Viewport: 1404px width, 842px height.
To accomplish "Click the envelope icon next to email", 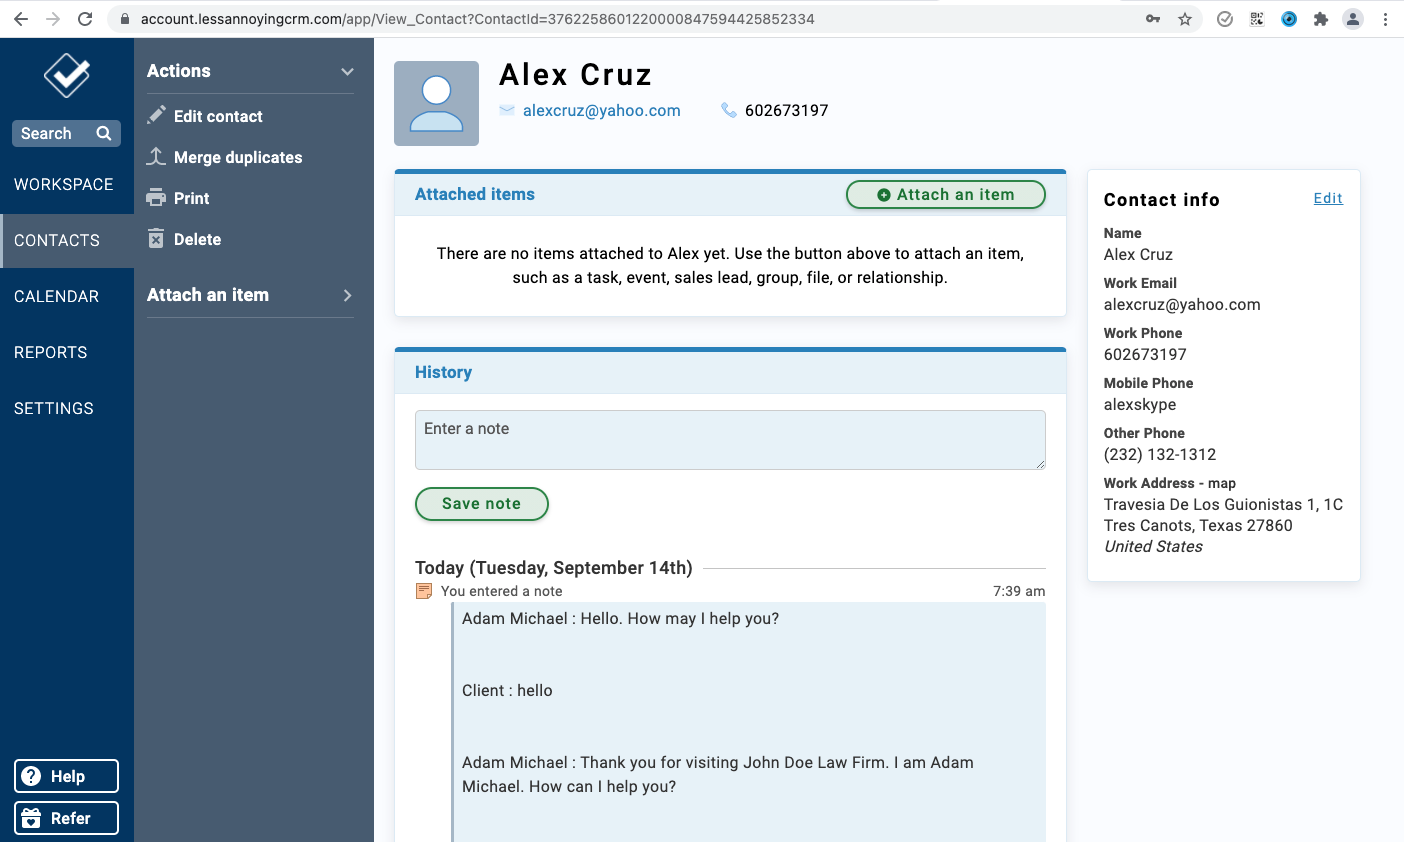I will 507,110.
